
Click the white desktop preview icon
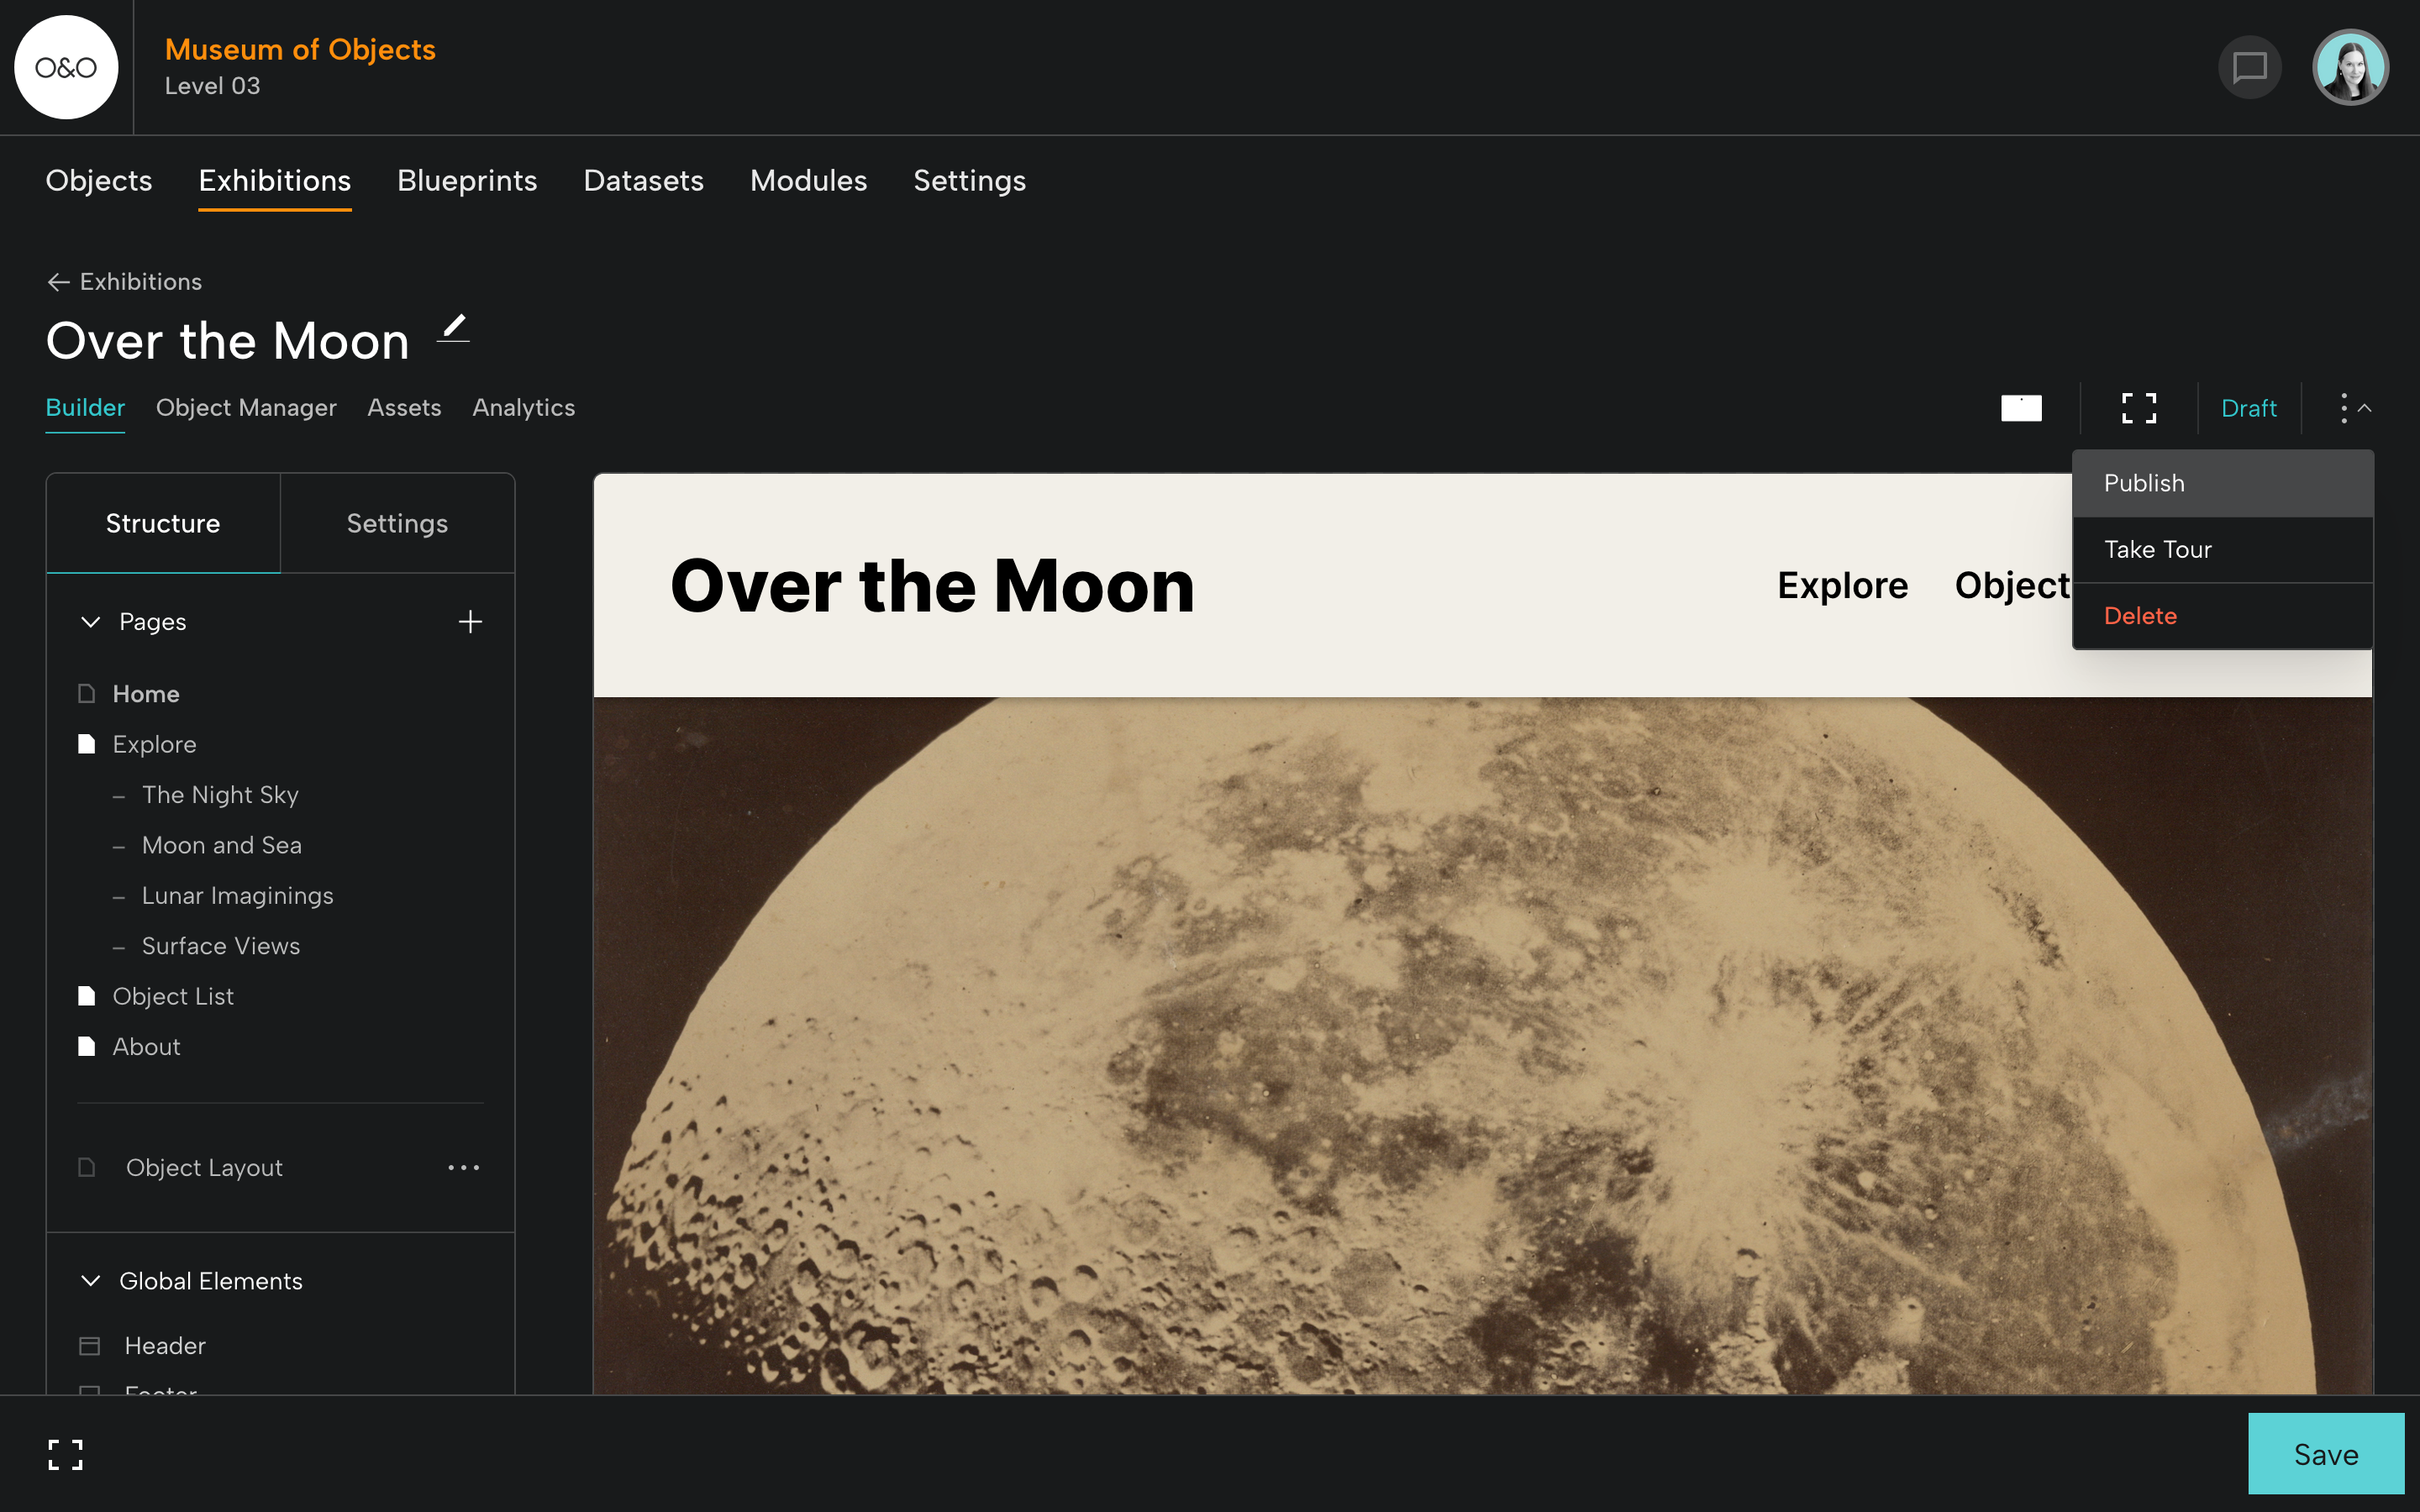point(2021,408)
